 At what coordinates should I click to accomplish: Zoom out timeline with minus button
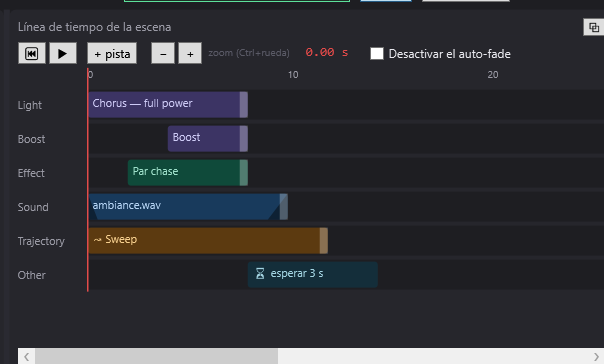click(163, 53)
